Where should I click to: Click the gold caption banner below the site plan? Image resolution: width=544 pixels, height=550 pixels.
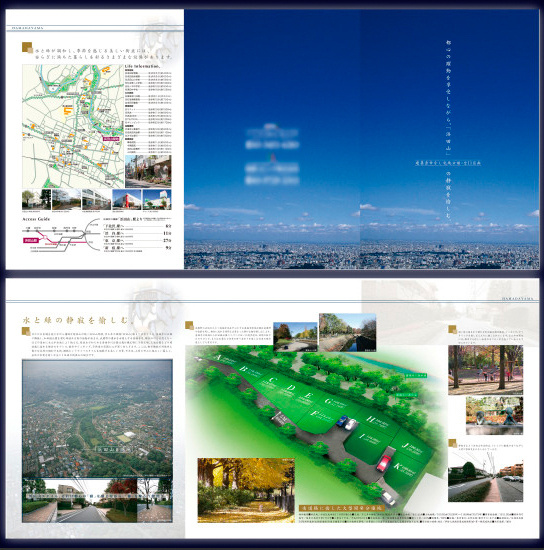342,508
